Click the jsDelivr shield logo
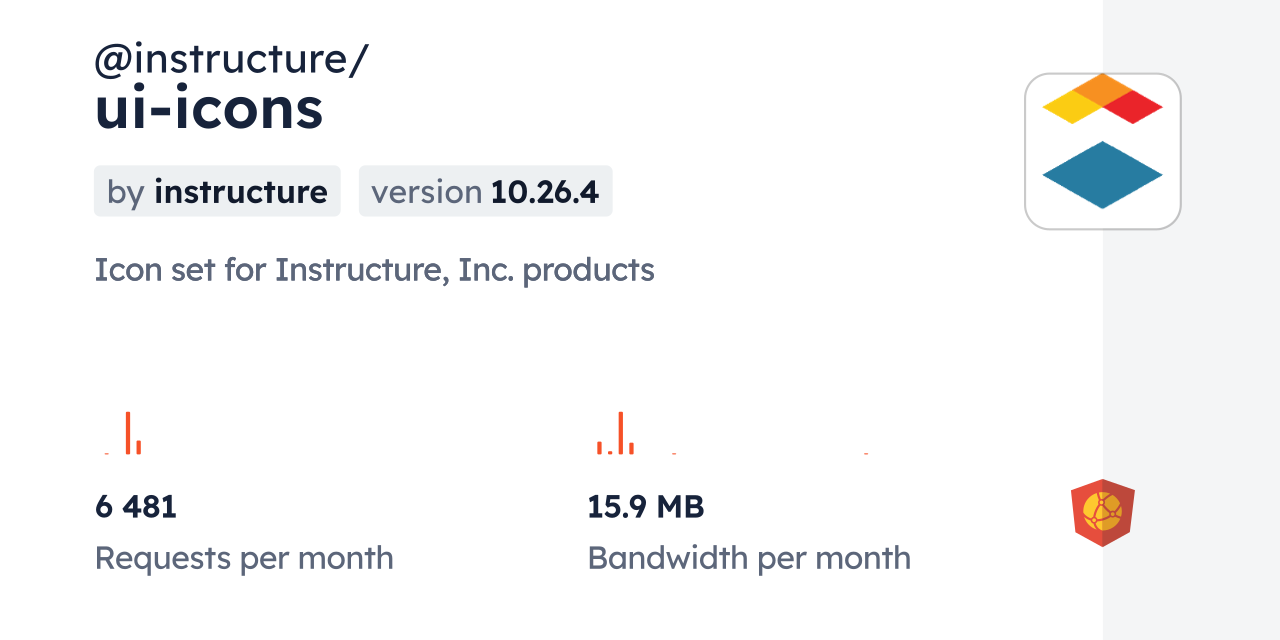Image resolution: width=1280 pixels, height=640 pixels. pos(1102,513)
